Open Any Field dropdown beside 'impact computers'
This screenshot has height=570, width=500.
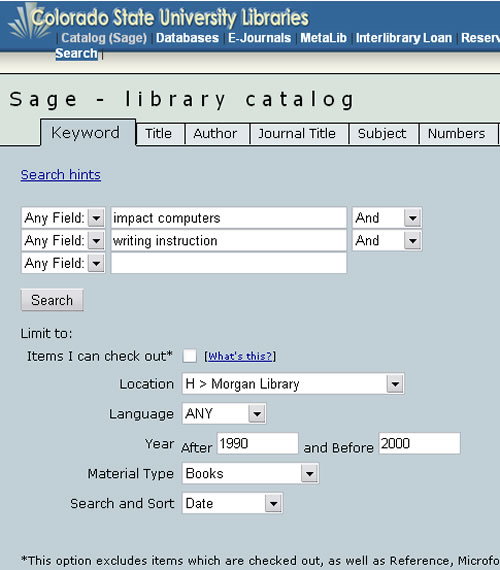63,218
